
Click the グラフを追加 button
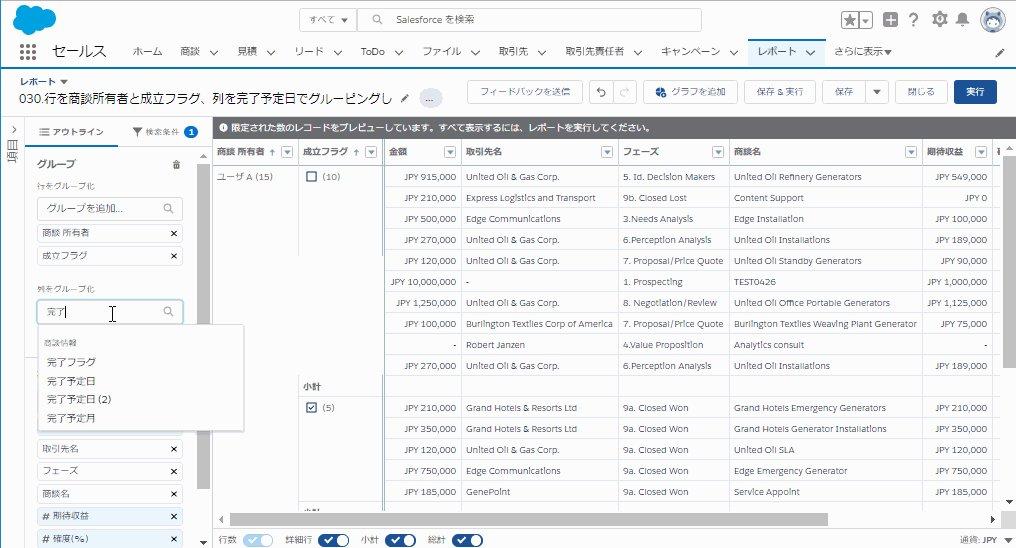click(x=690, y=92)
